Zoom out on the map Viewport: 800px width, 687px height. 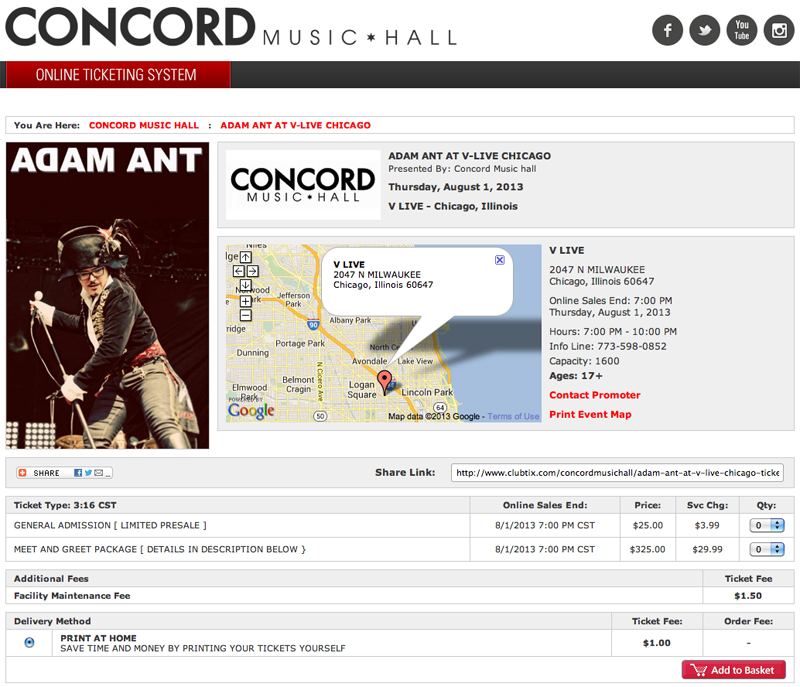[x=246, y=315]
